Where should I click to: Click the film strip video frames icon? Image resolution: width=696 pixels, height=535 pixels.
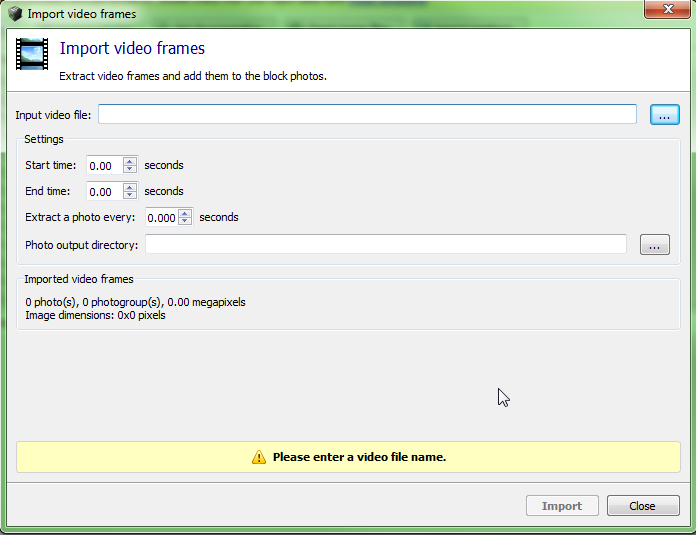coord(32,54)
